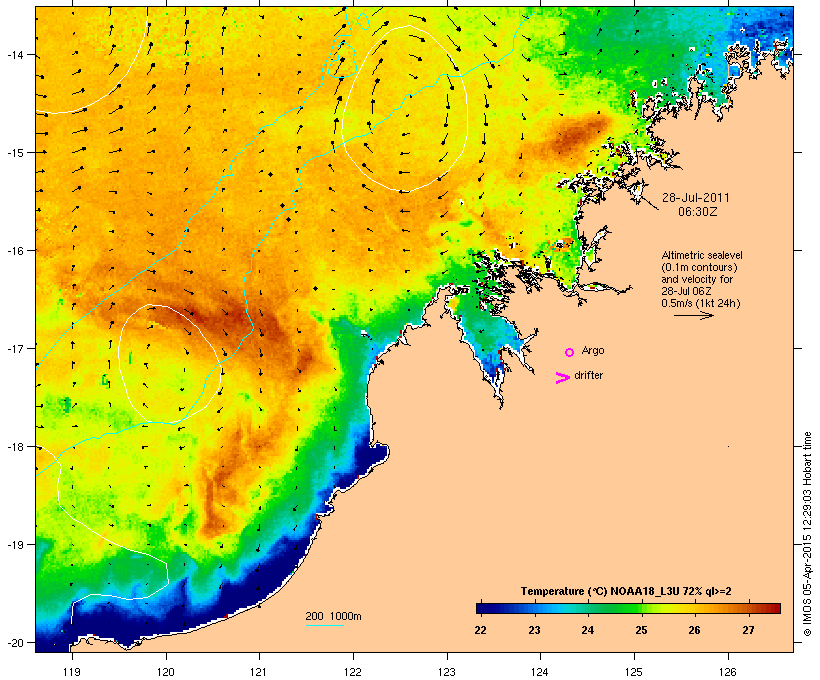The width and height of the screenshot is (820, 680).
Task: Click the color bar tick label '23'
Action: pos(534,630)
